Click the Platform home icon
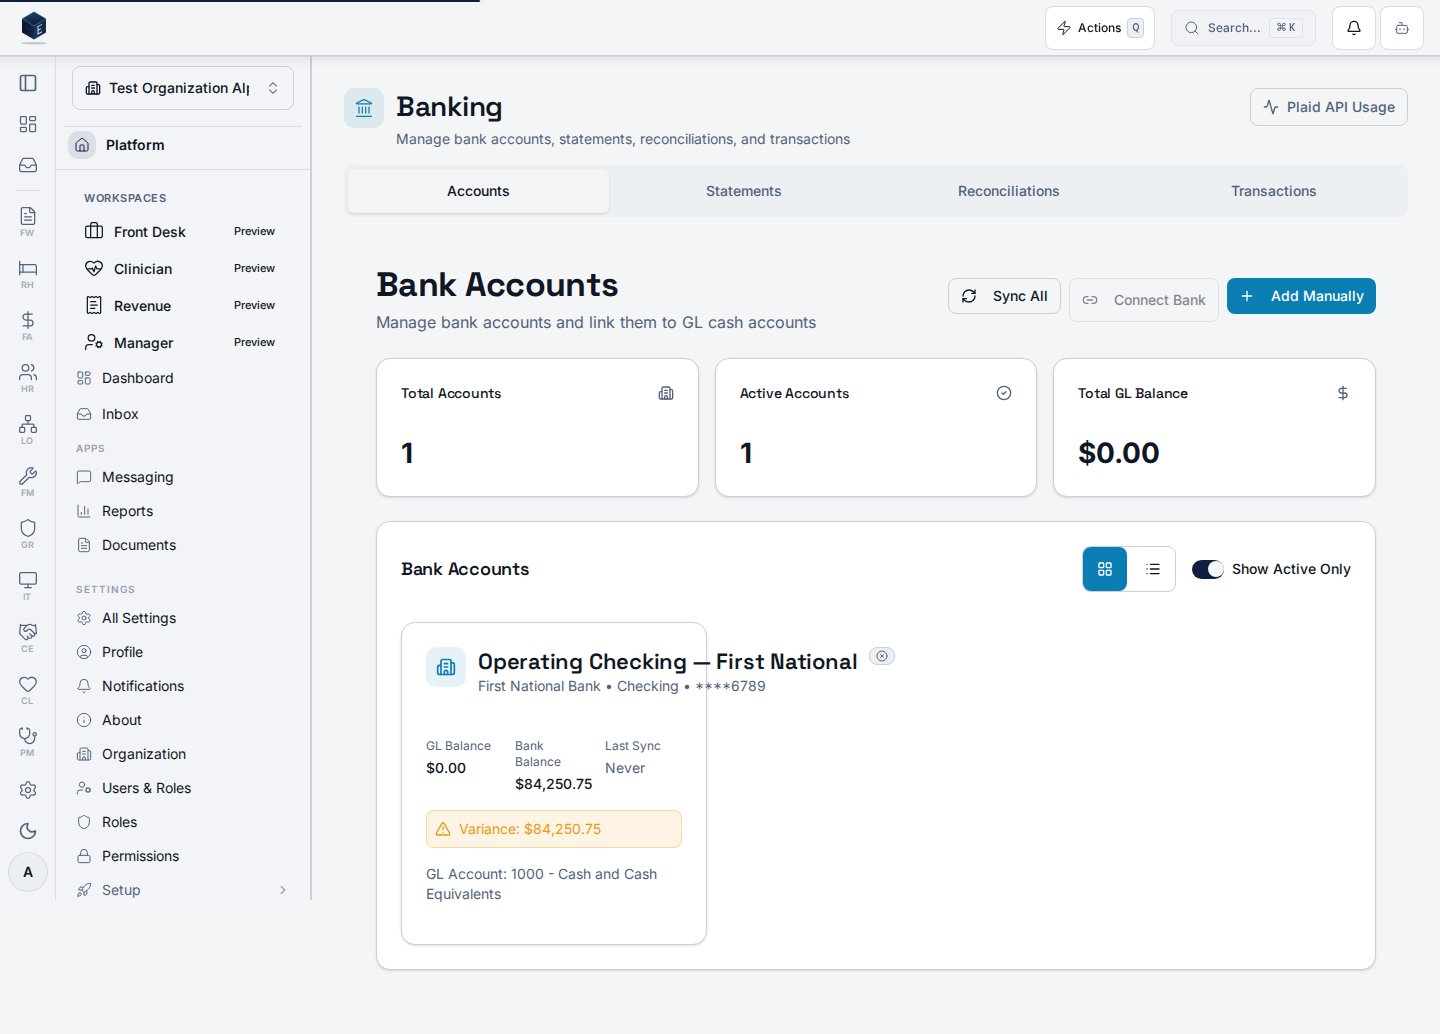 [82, 145]
